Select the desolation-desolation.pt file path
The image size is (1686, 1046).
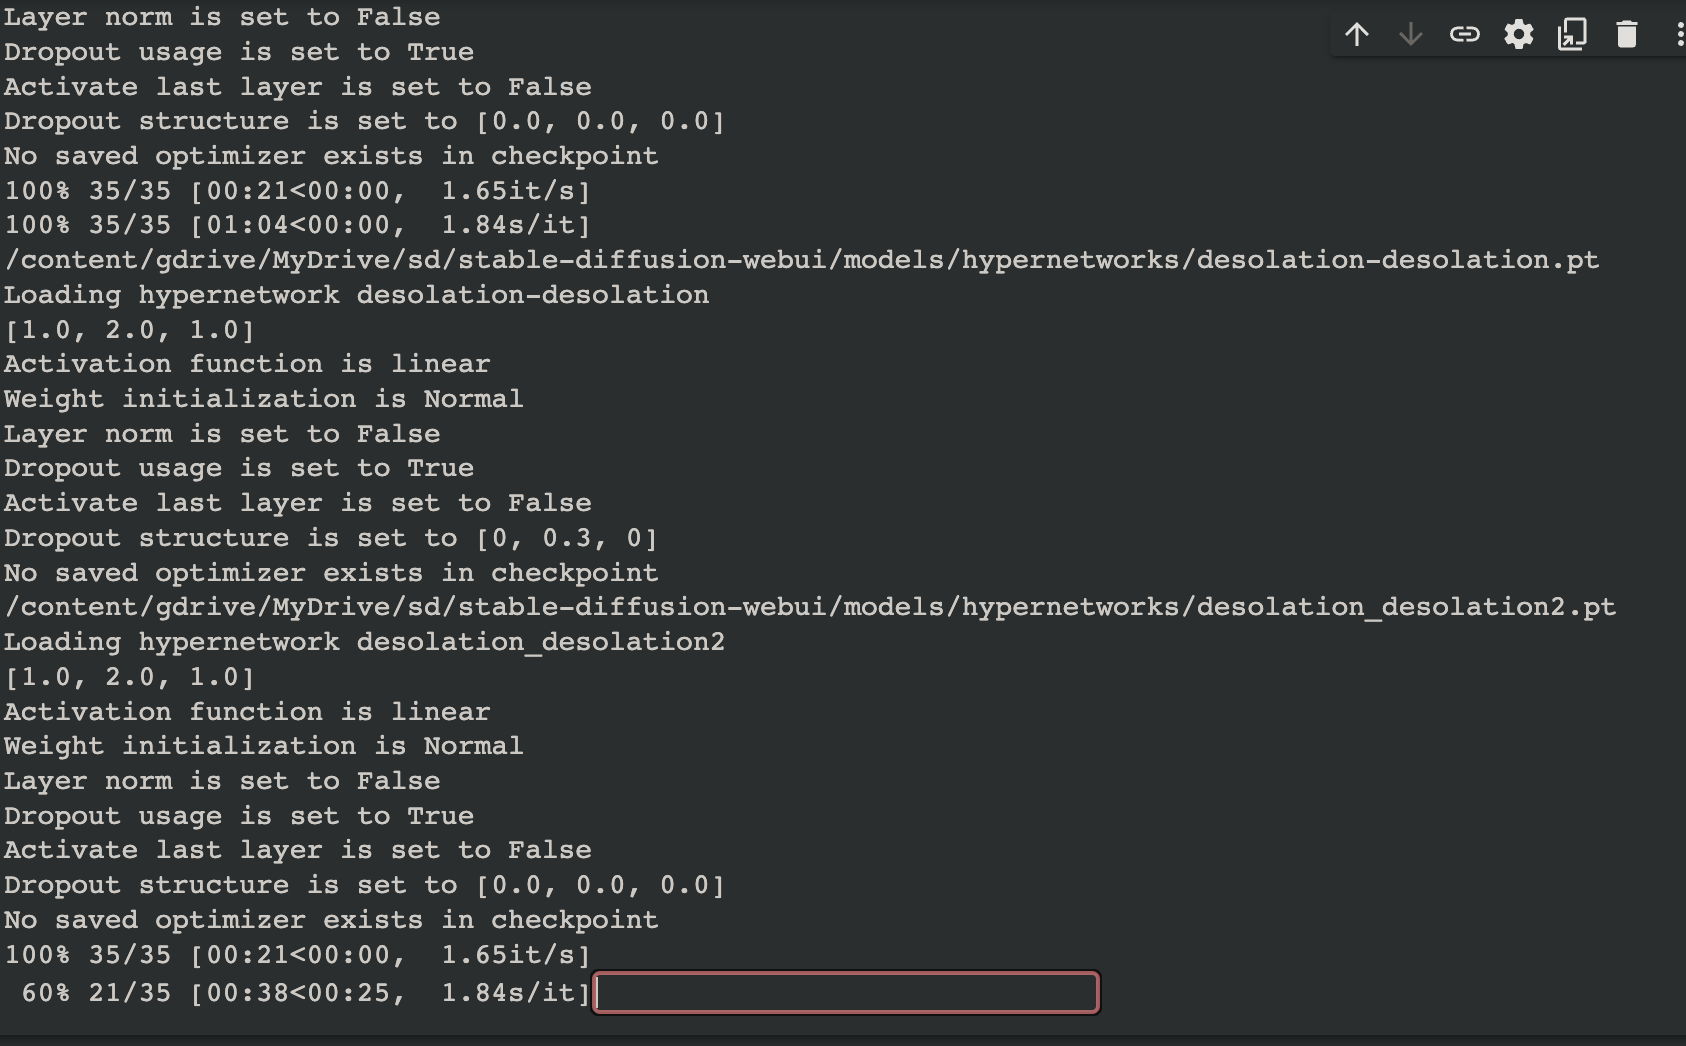point(800,259)
